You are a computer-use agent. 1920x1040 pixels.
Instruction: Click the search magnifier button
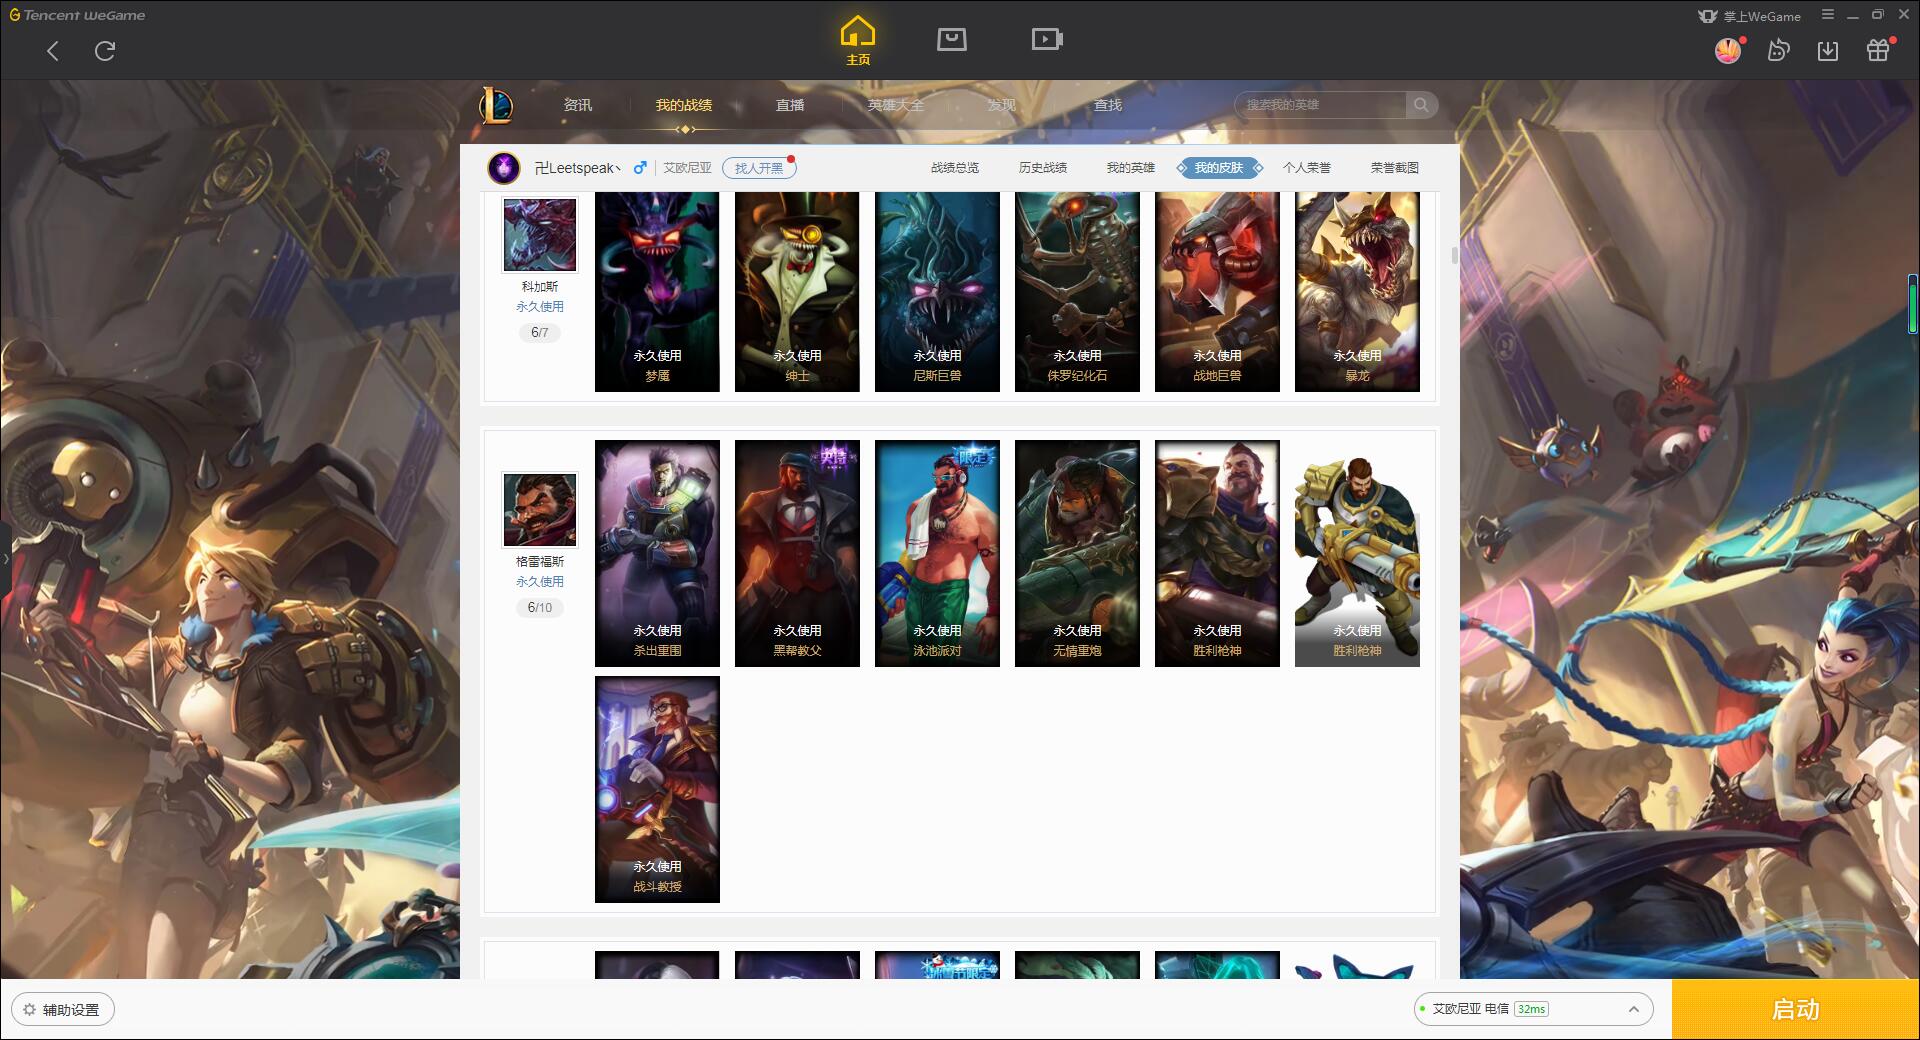coord(1421,105)
